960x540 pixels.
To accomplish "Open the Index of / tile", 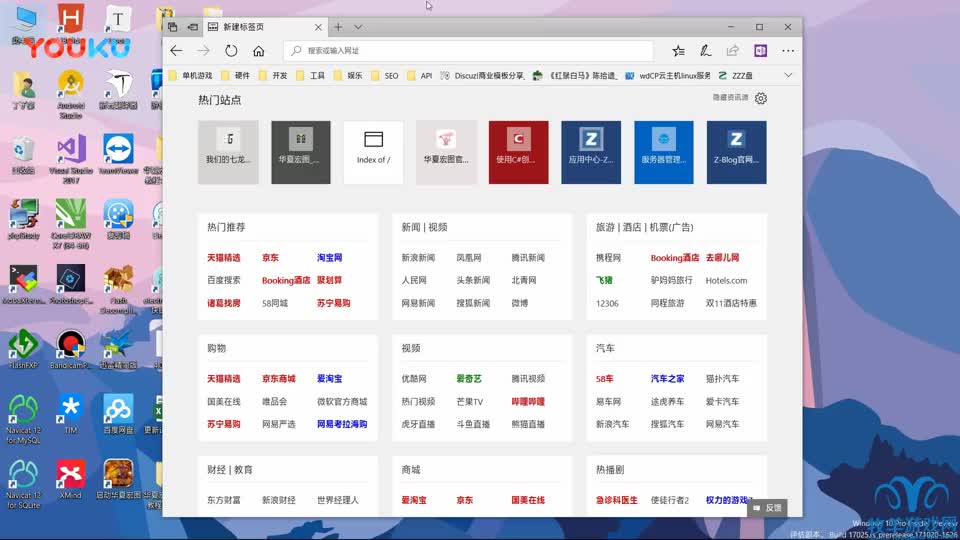I will coord(373,152).
